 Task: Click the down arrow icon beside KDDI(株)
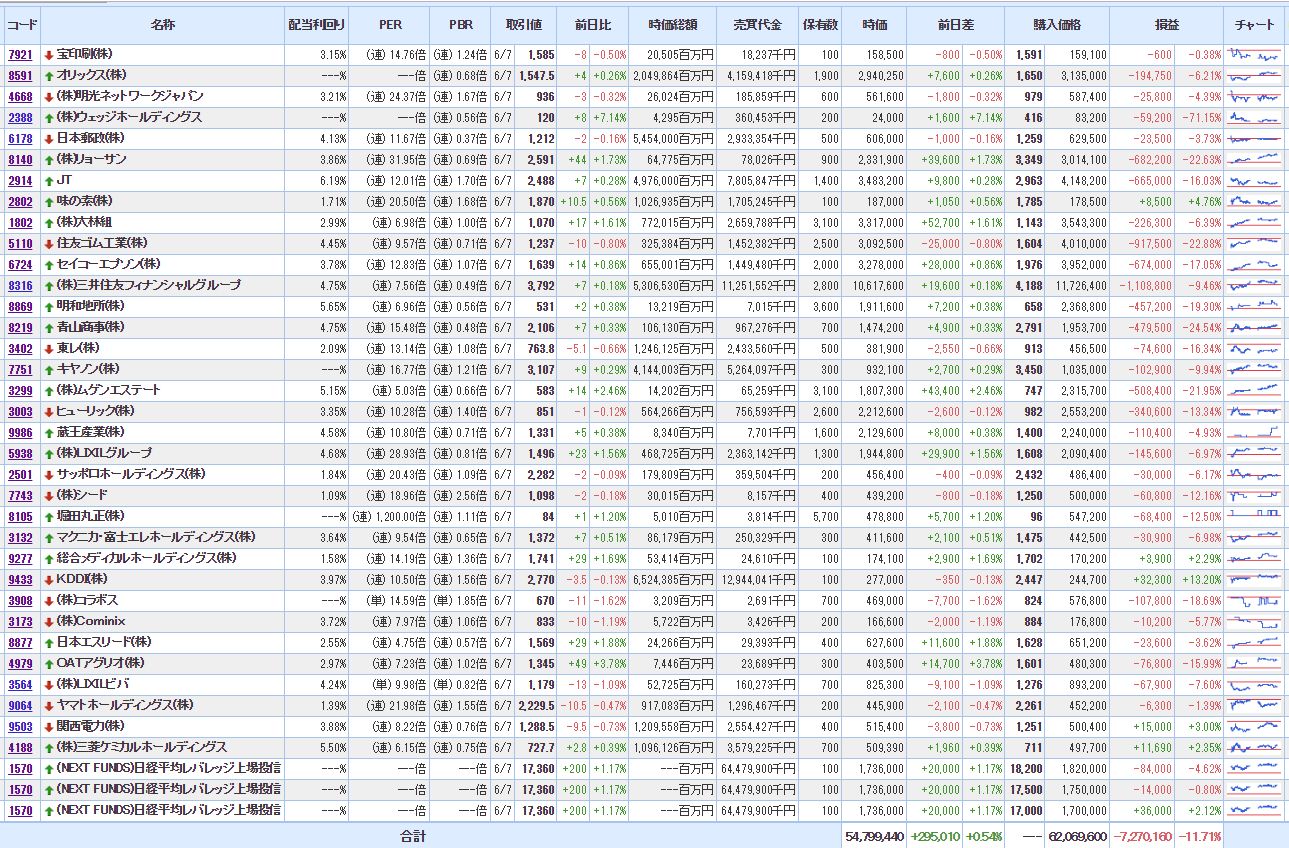coord(49,579)
